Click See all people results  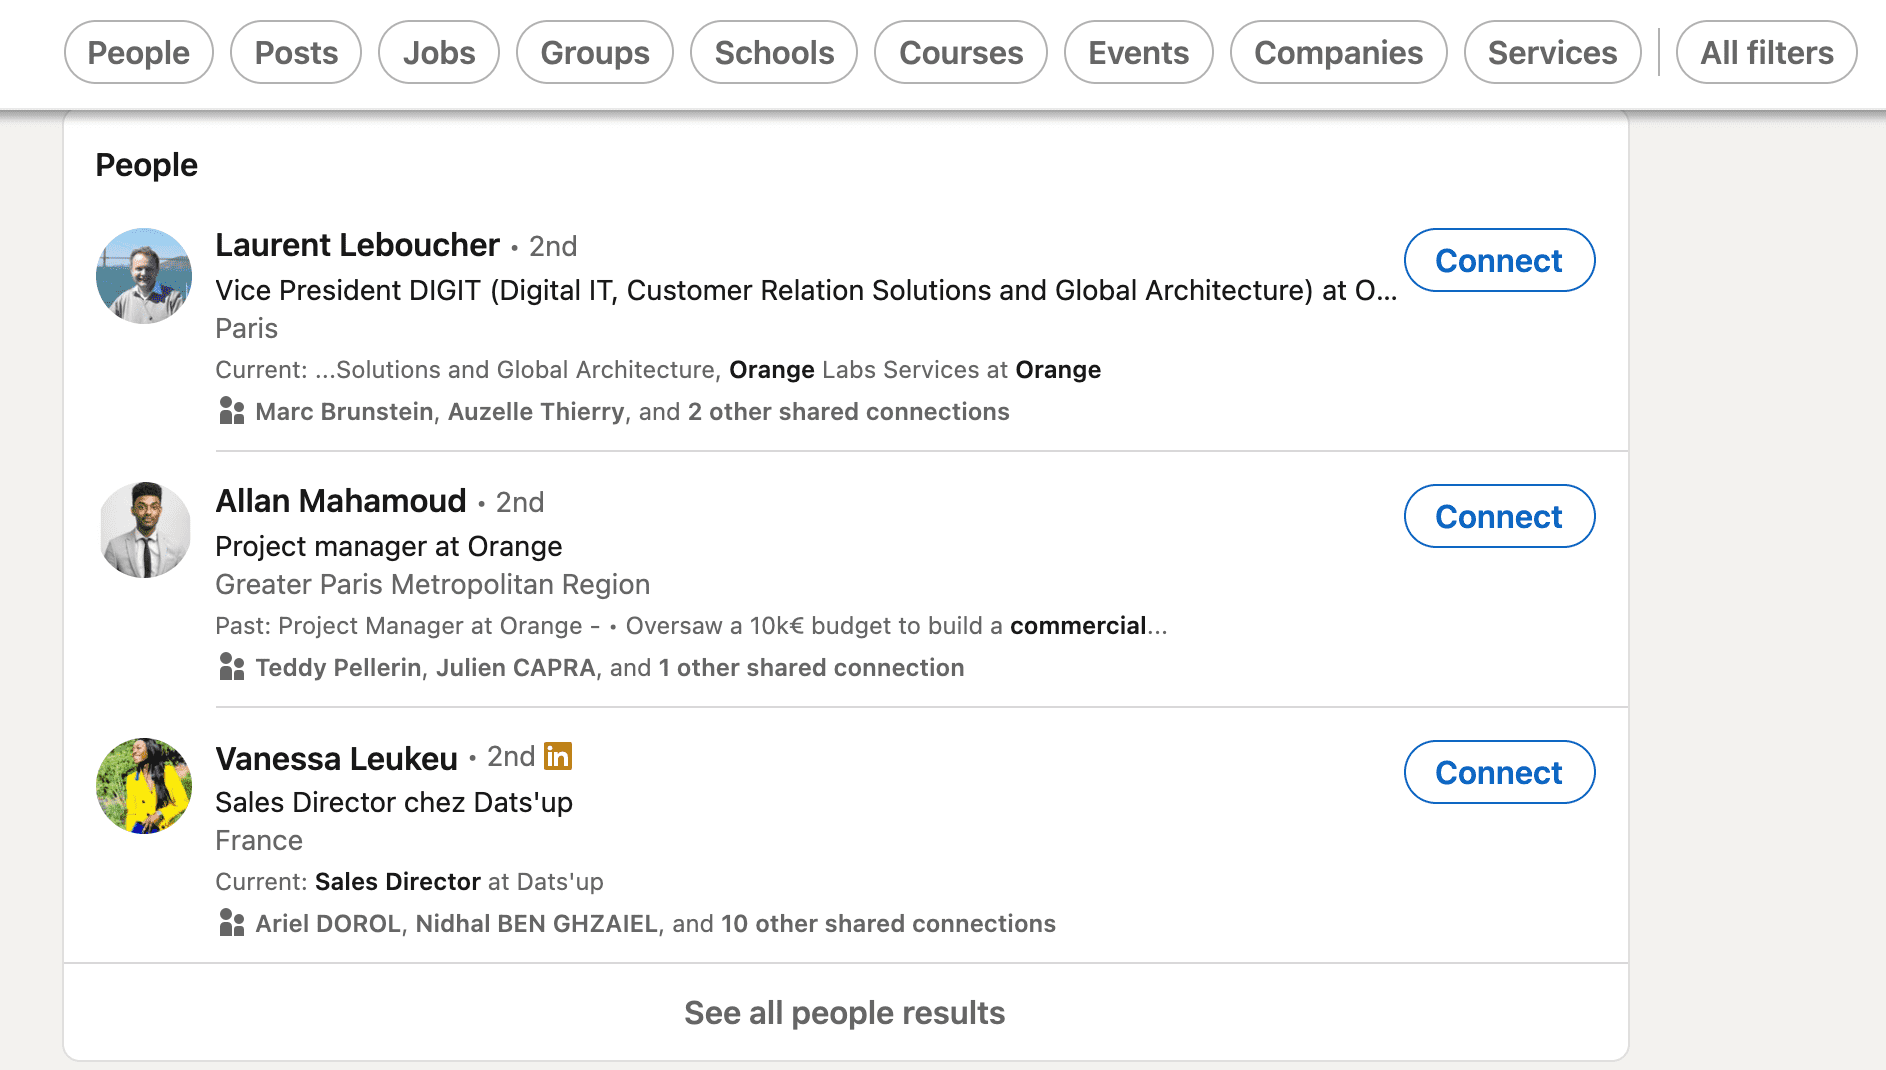pos(845,1013)
